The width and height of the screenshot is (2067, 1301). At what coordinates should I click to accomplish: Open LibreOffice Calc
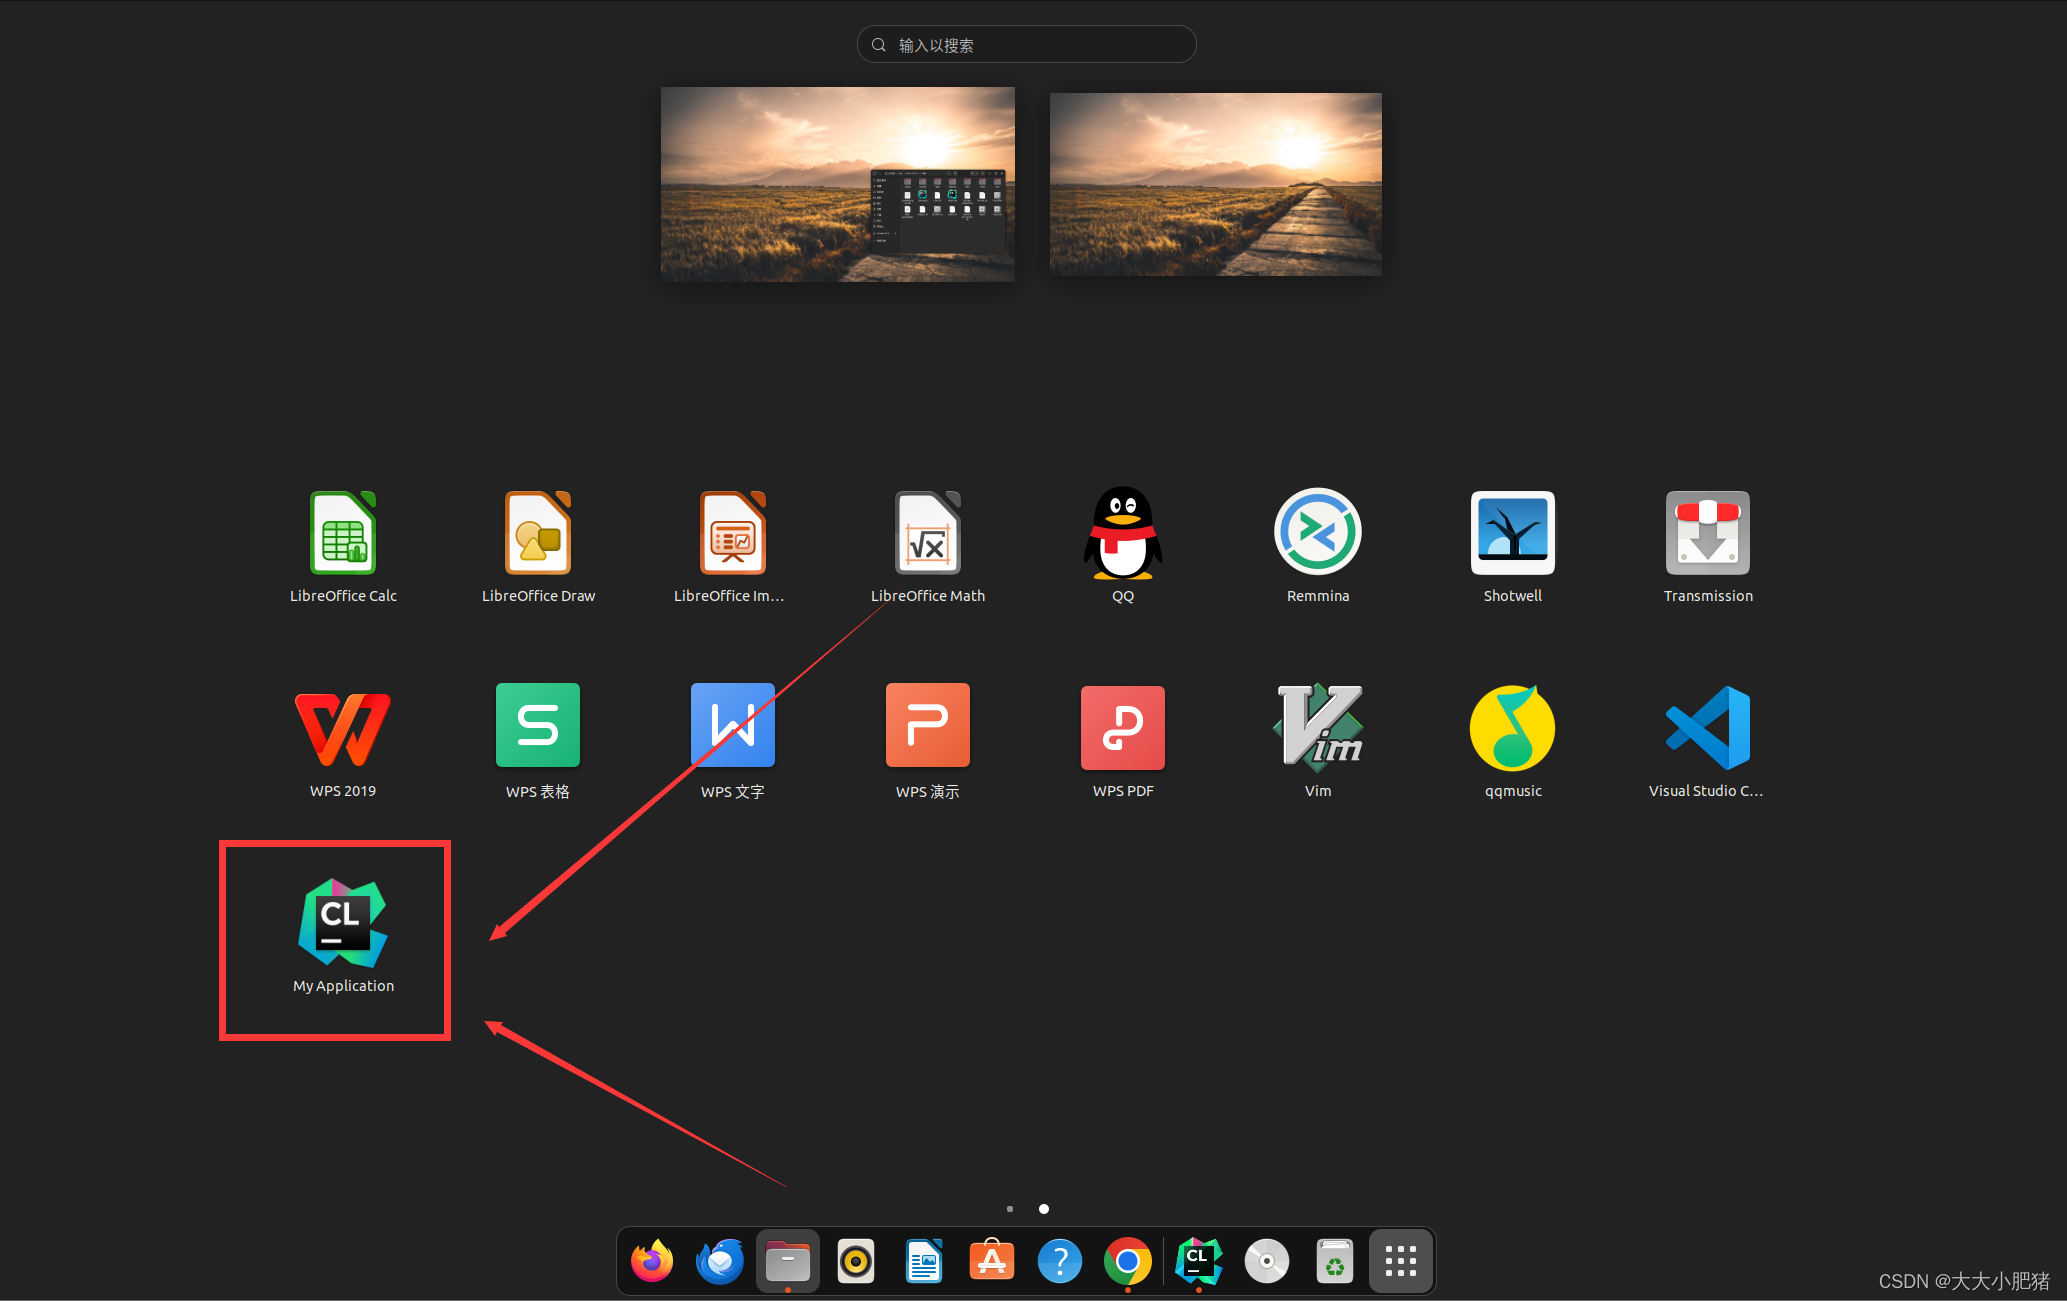pos(343,547)
